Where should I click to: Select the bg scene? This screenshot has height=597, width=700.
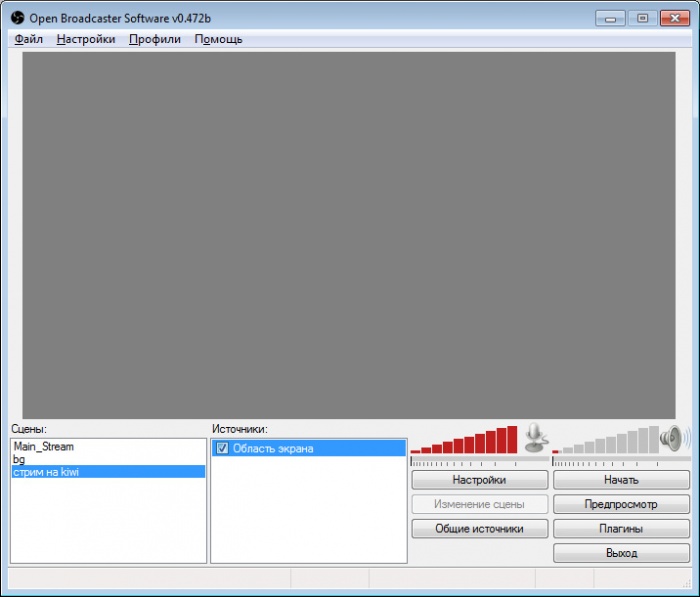click(108, 459)
